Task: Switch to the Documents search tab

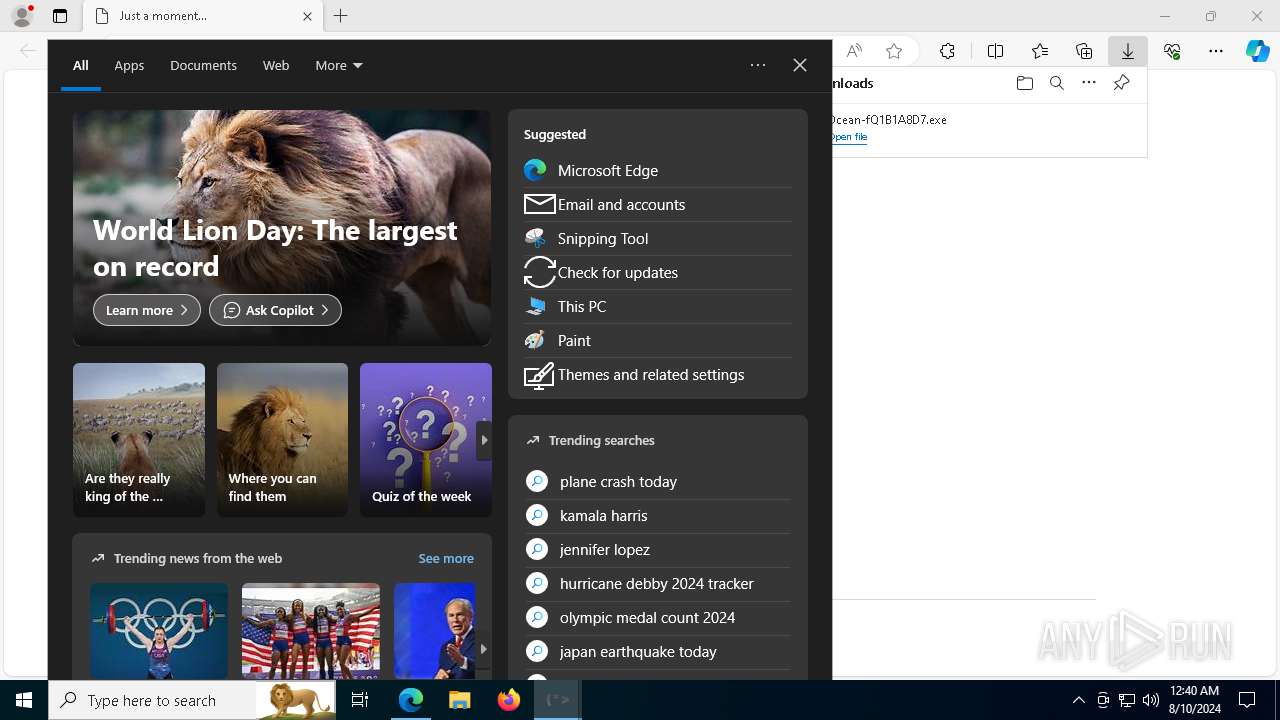Action: tap(203, 65)
